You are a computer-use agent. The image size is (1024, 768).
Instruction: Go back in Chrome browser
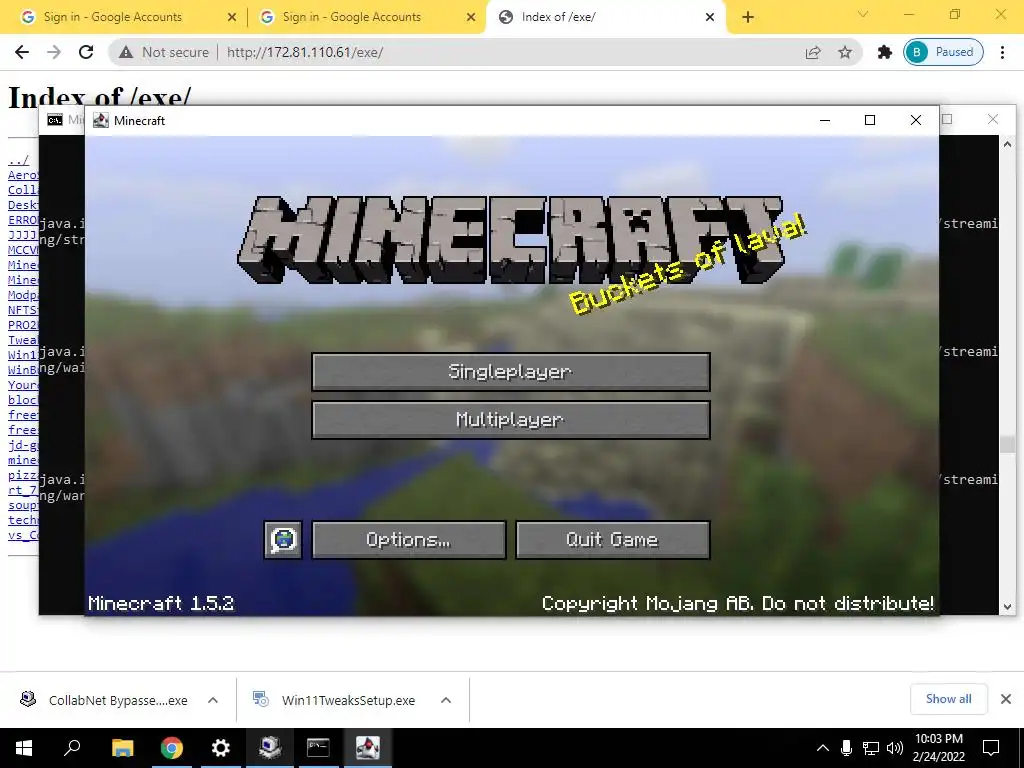tap(22, 52)
